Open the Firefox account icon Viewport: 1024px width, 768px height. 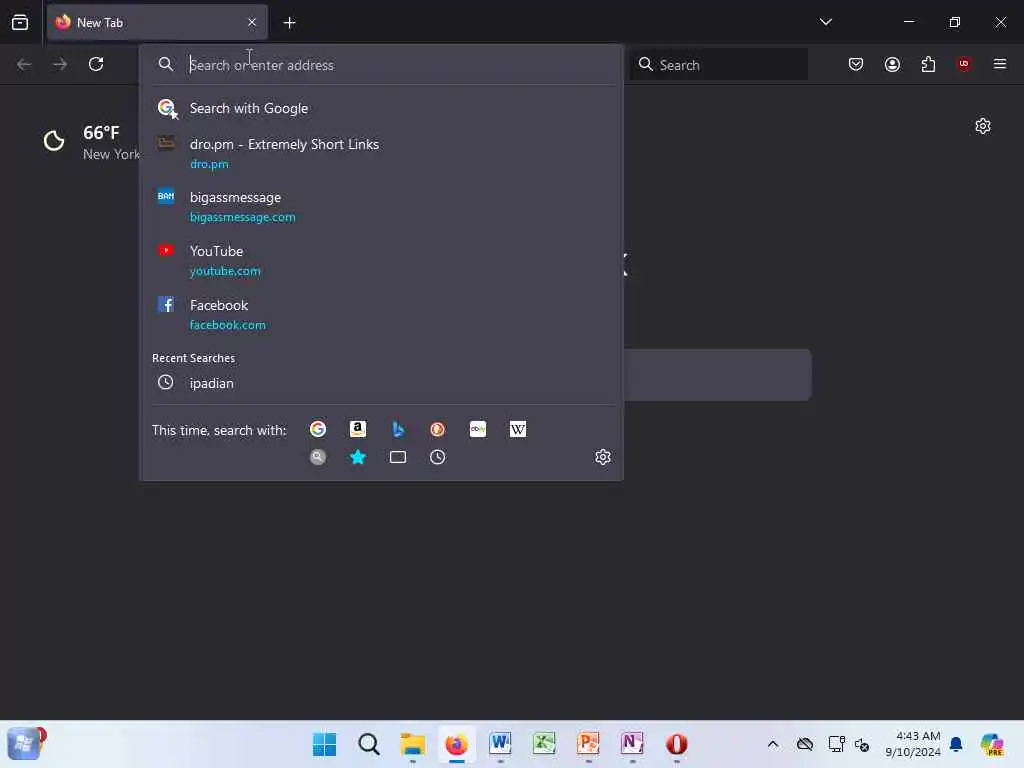[892, 64]
